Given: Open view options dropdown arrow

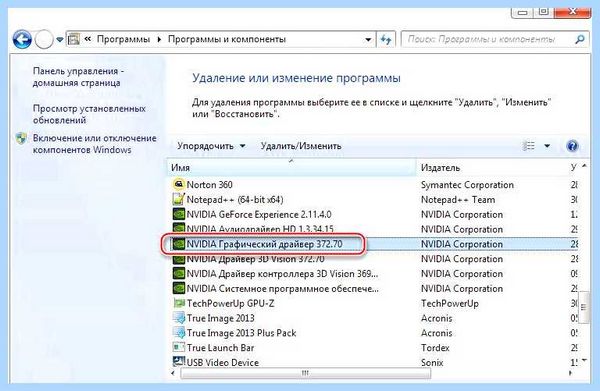Looking at the screenshot, I should point(547,146).
